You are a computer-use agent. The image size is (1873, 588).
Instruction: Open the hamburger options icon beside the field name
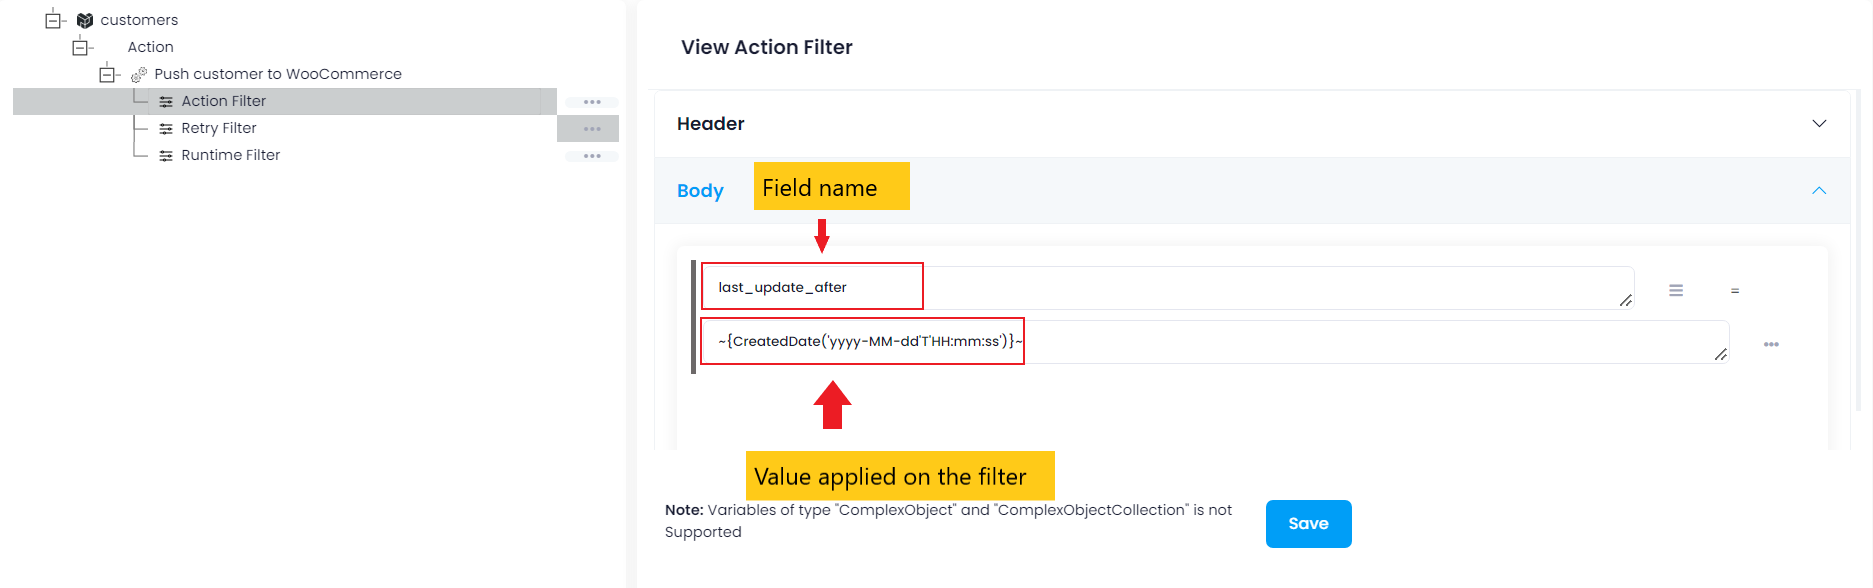tap(1676, 290)
